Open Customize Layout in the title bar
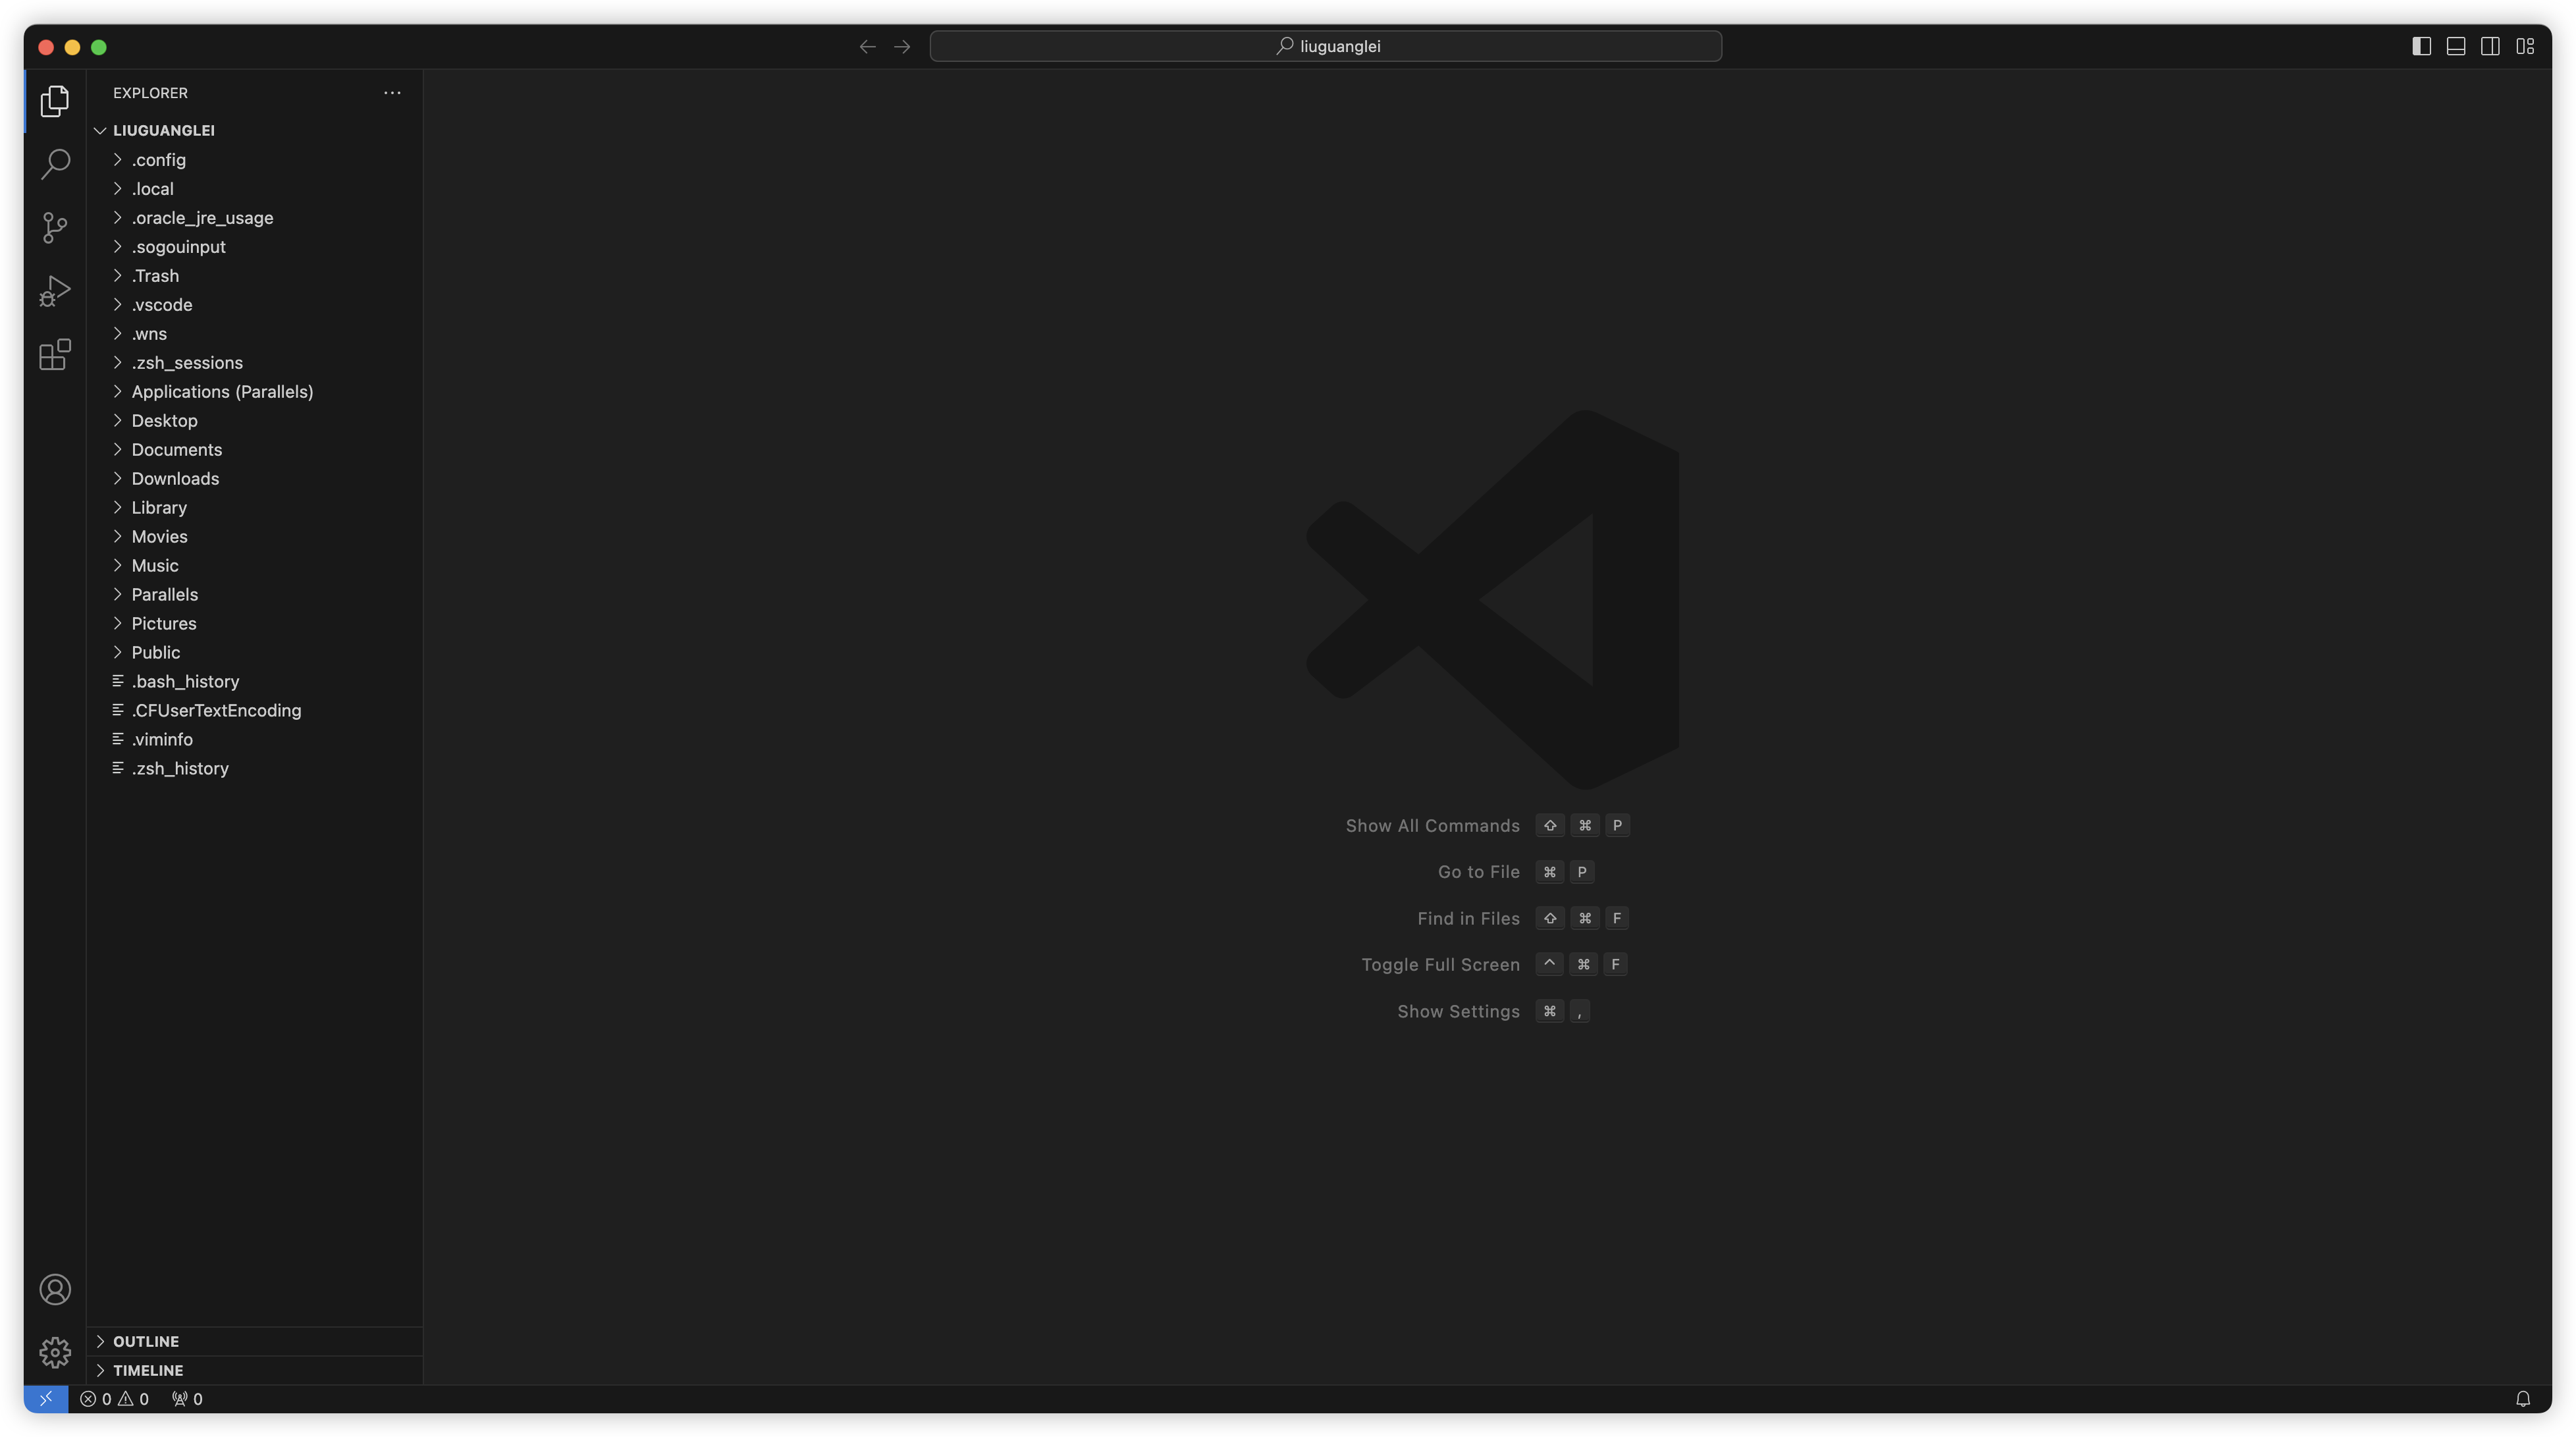2576x1437 pixels. coord(2525,46)
